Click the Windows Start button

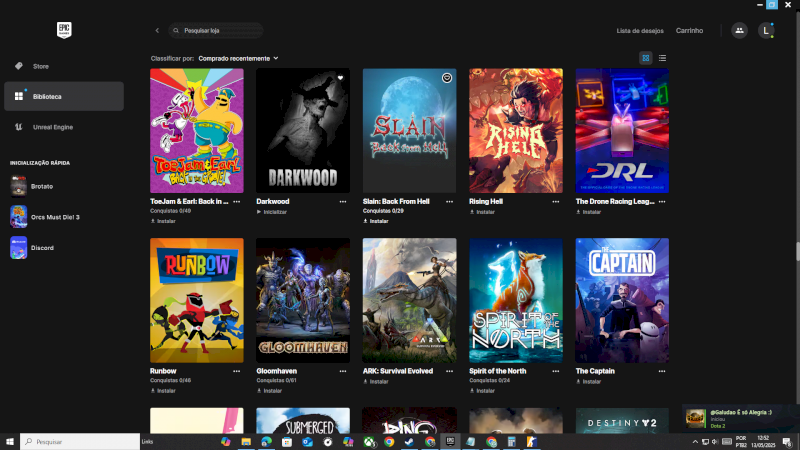click(x=10, y=441)
